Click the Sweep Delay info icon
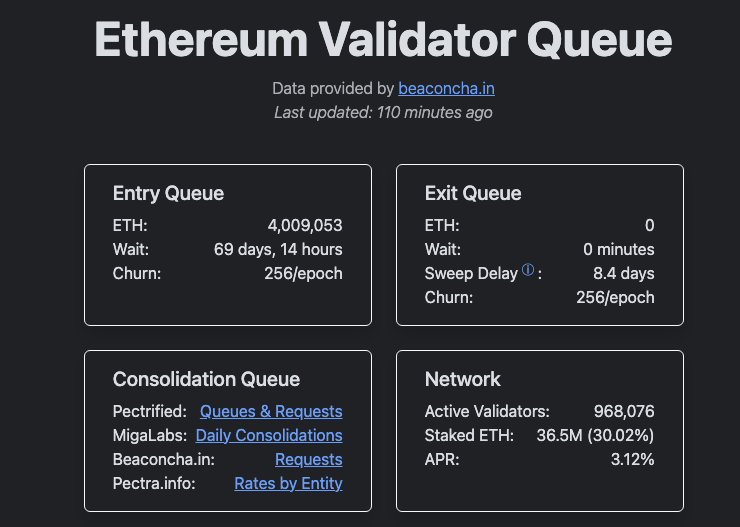 (528, 270)
